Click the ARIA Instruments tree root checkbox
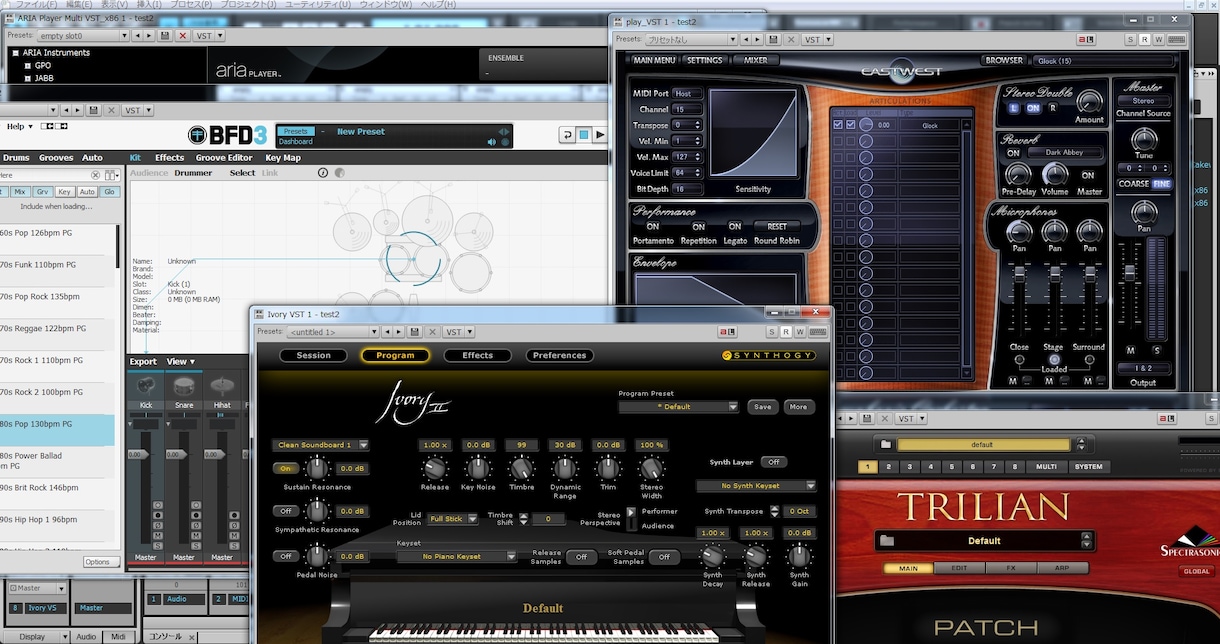1220x644 pixels. tap(16, 53)
